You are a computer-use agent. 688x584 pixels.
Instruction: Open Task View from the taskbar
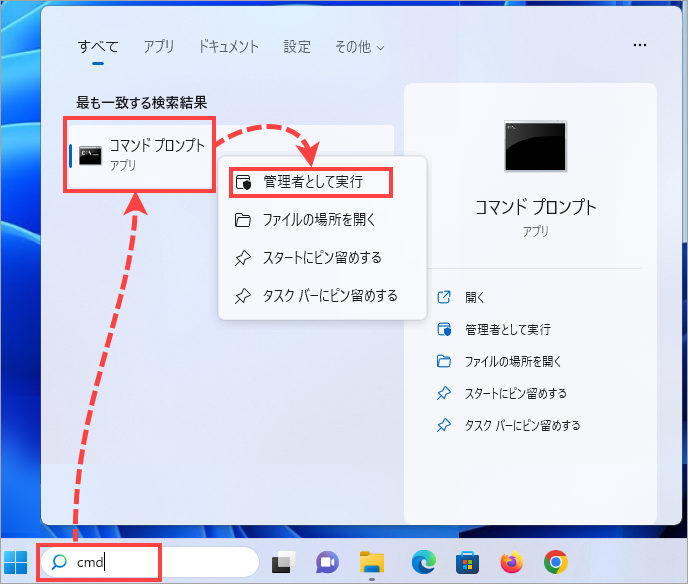click(283, 562)
